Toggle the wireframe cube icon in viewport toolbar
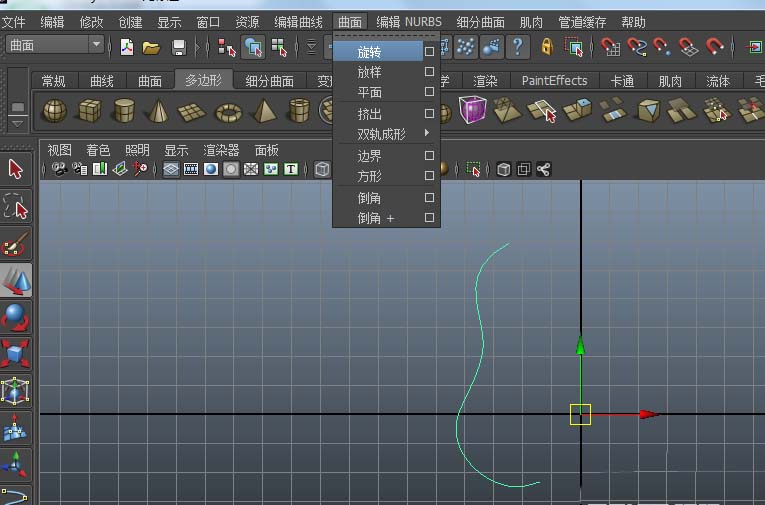Screen dimensions: 765x505 coord(322,169)
